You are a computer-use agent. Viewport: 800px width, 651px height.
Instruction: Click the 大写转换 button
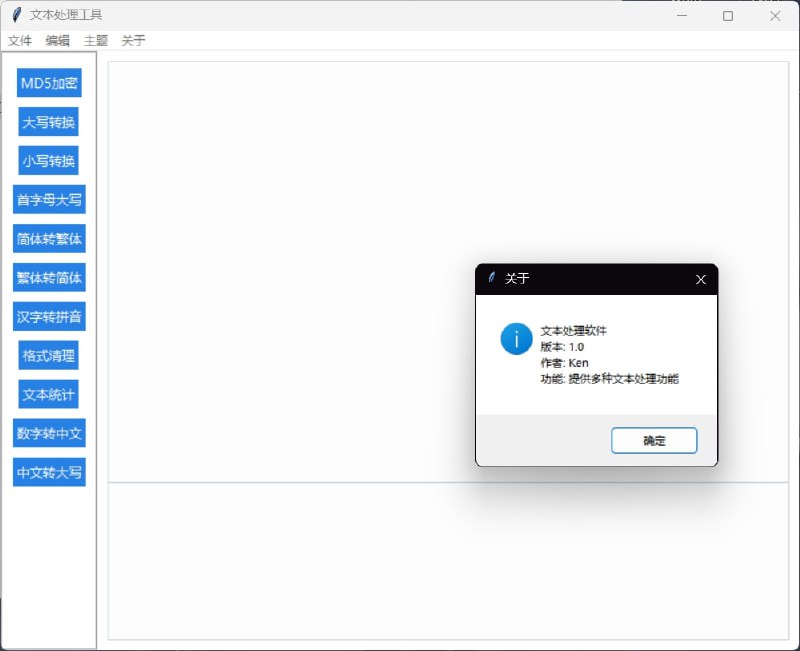tap(48, 121)
